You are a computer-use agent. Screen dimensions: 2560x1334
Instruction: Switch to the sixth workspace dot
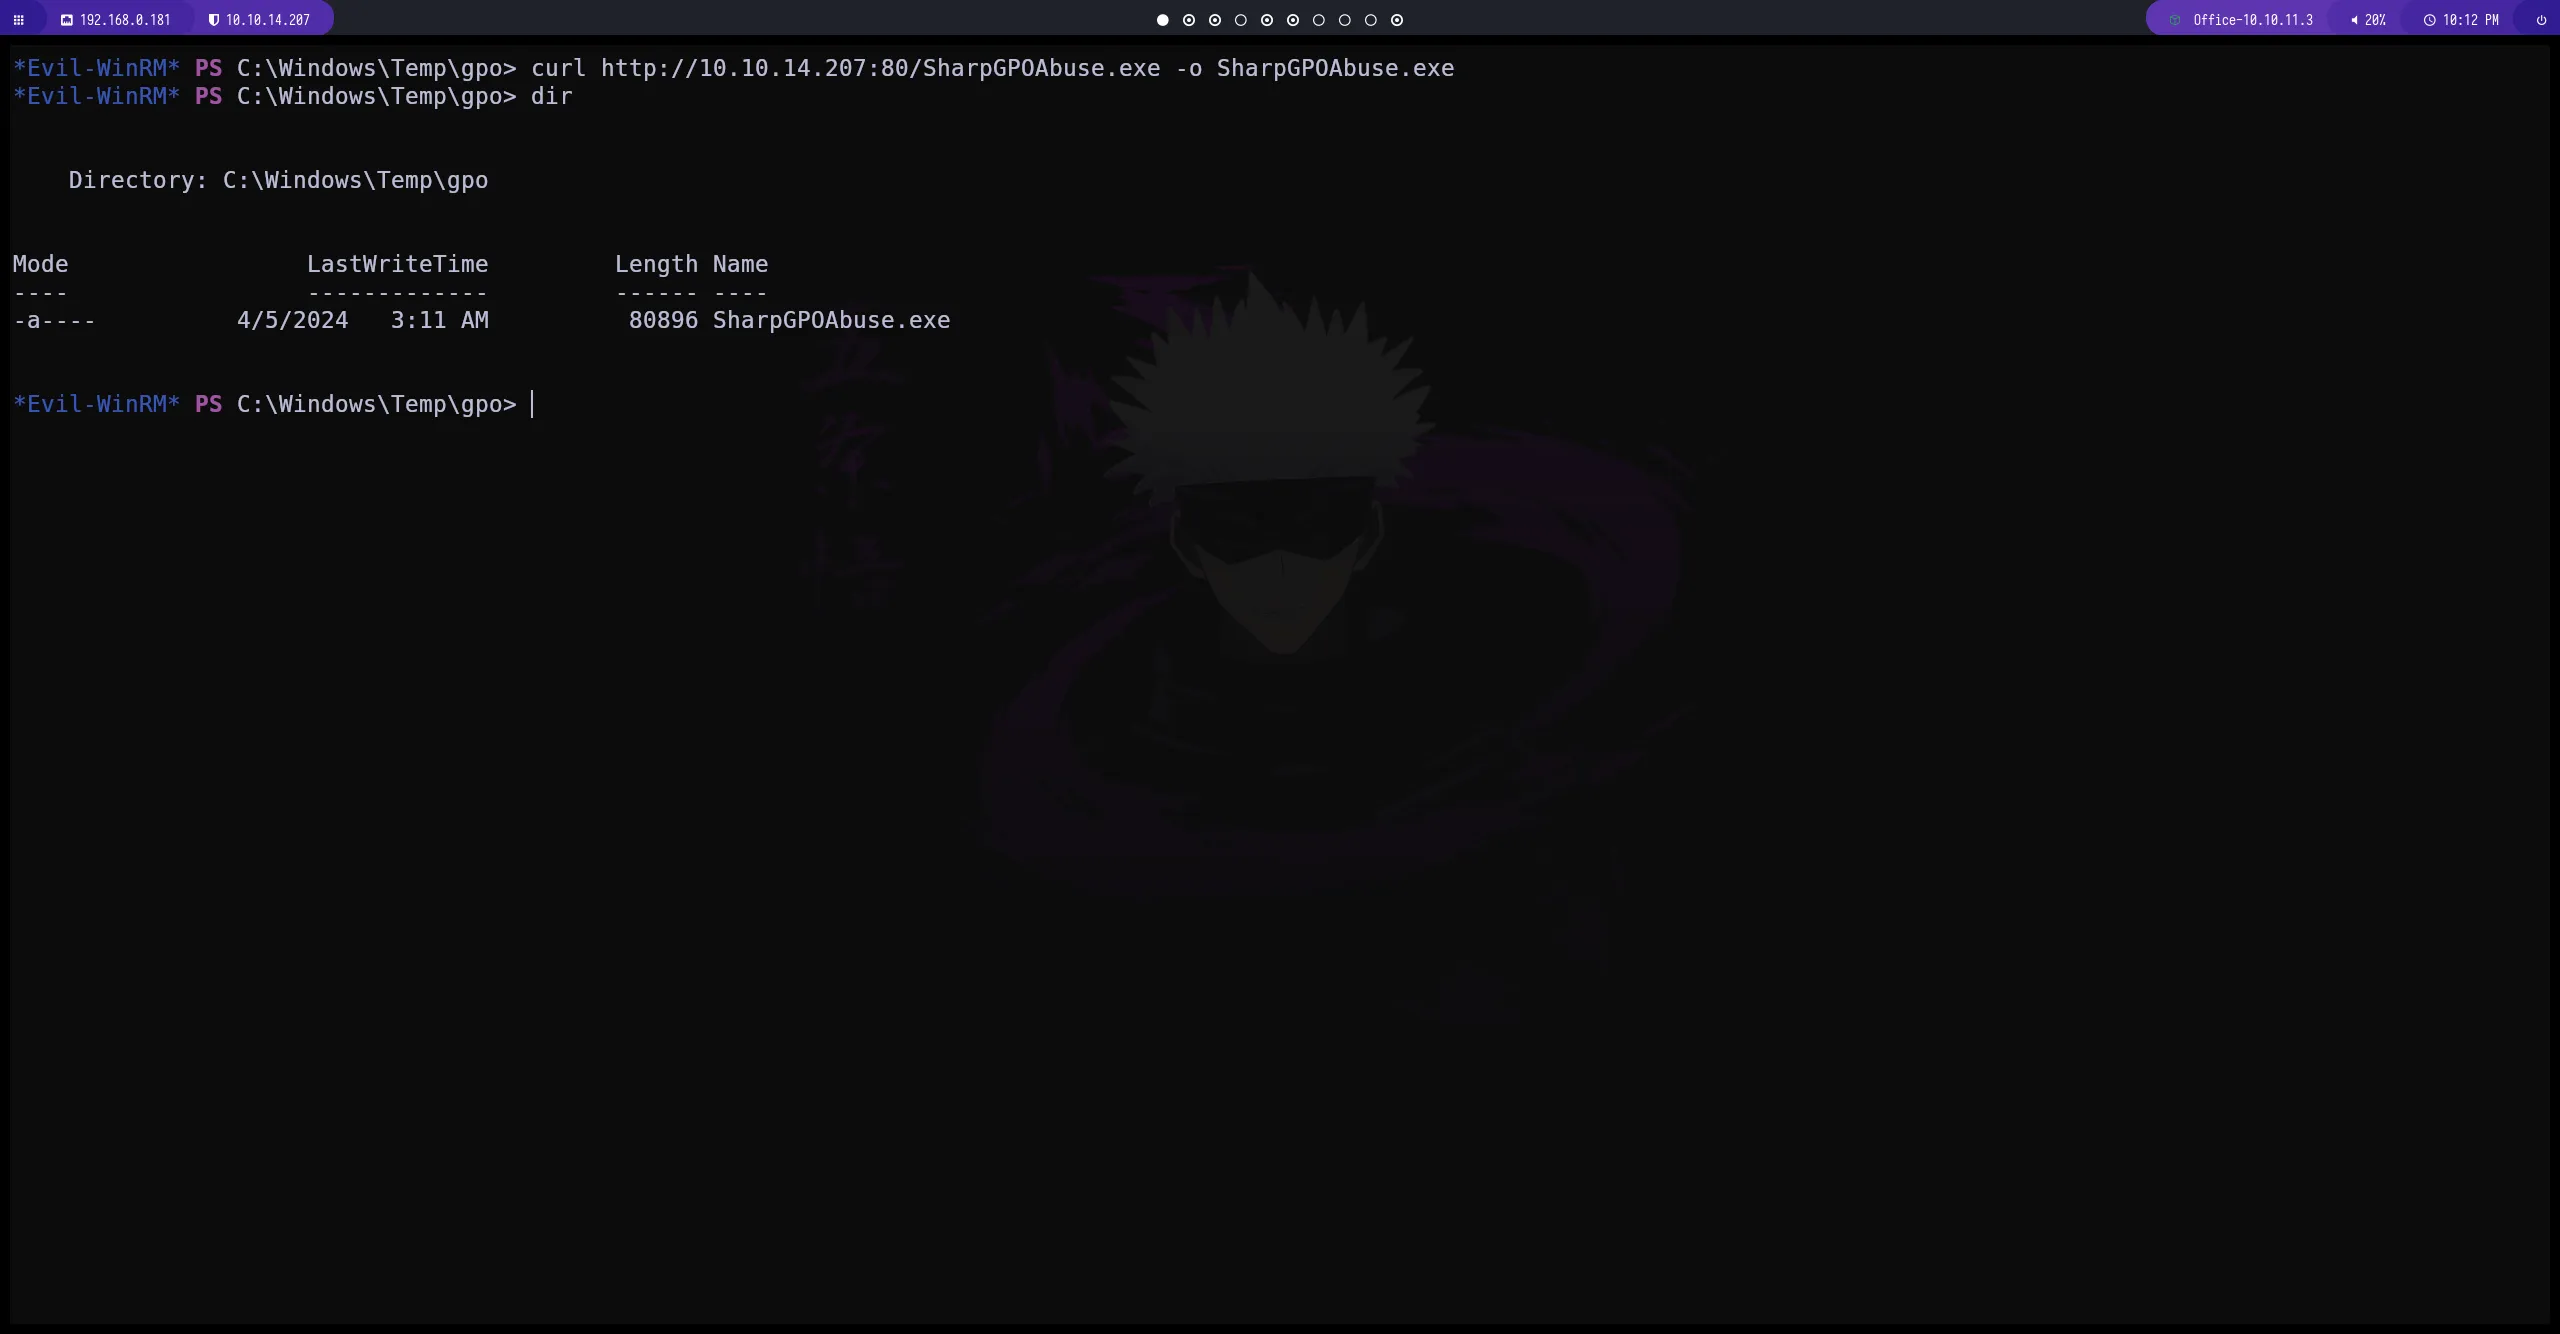click(x=1293, y=20)
